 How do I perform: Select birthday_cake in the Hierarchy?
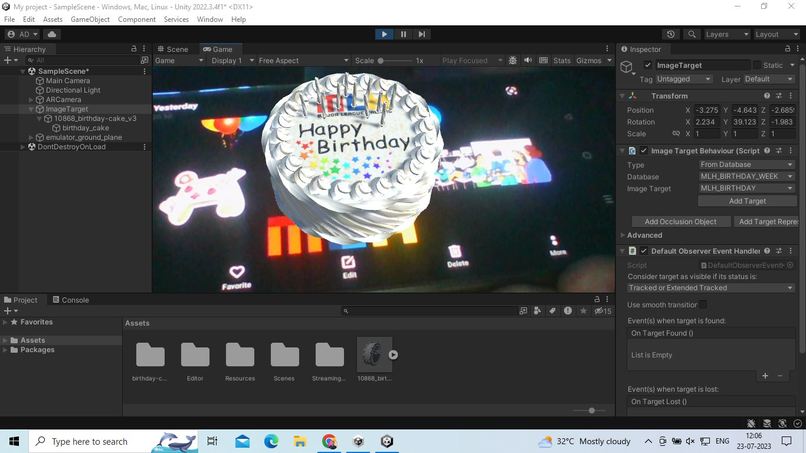pyautogui.click(x=85, y=128)
